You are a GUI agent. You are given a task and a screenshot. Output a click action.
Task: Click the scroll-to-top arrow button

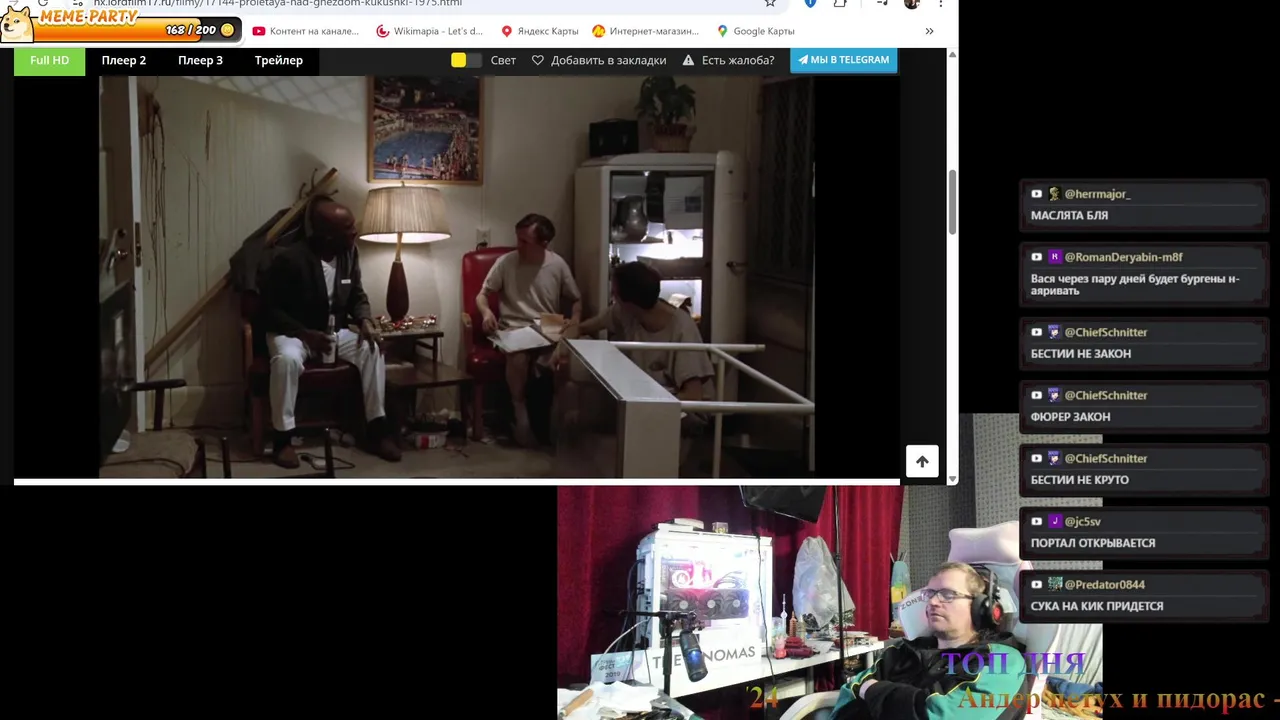(922, 461)
